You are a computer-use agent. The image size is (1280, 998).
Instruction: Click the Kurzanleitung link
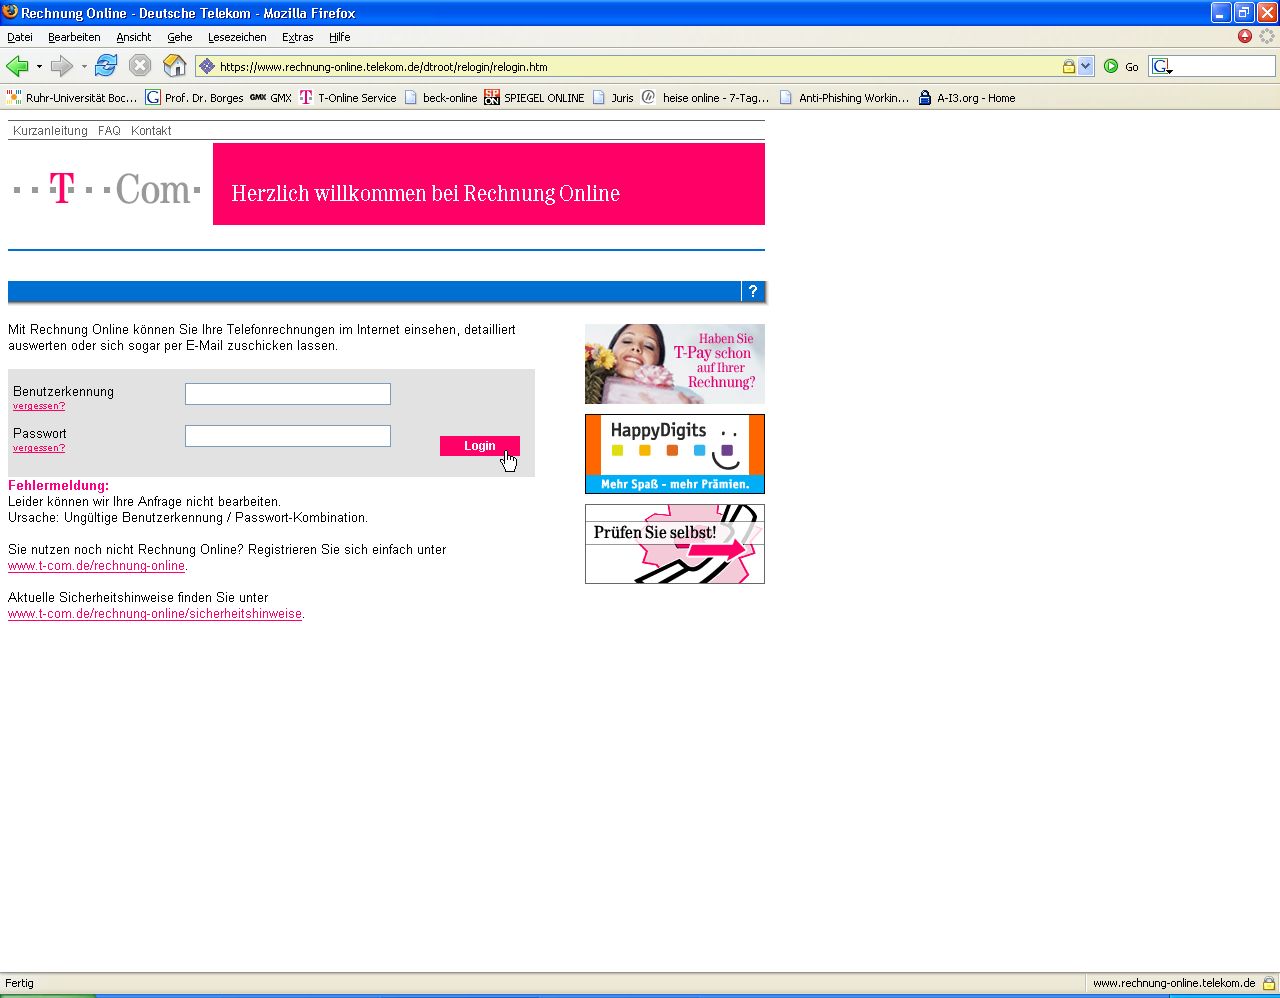click(x=50, y=131)
